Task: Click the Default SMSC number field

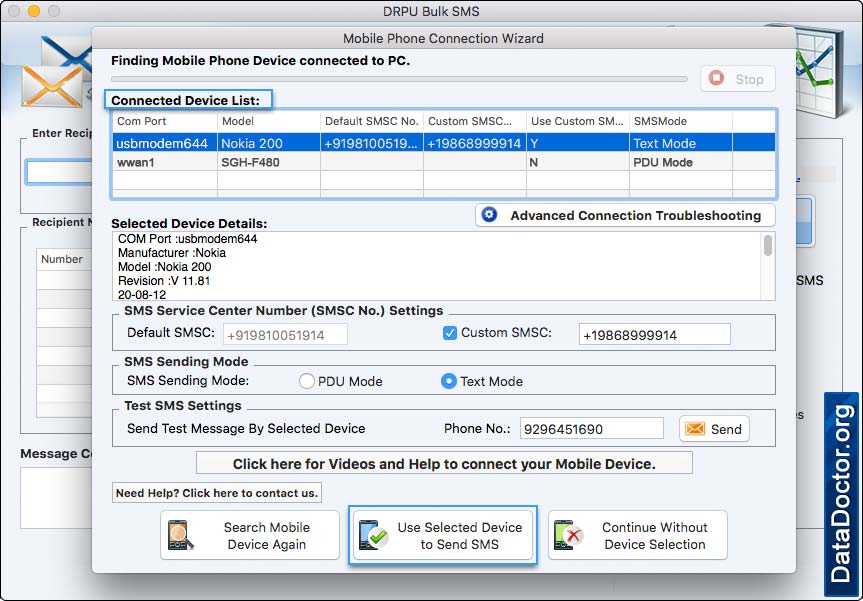Action: pos(285,335)
